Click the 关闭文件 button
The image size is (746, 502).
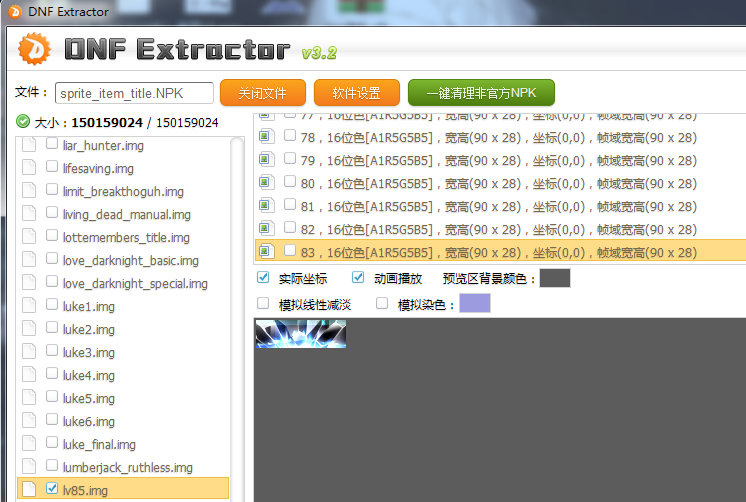[x=263, y=92]
